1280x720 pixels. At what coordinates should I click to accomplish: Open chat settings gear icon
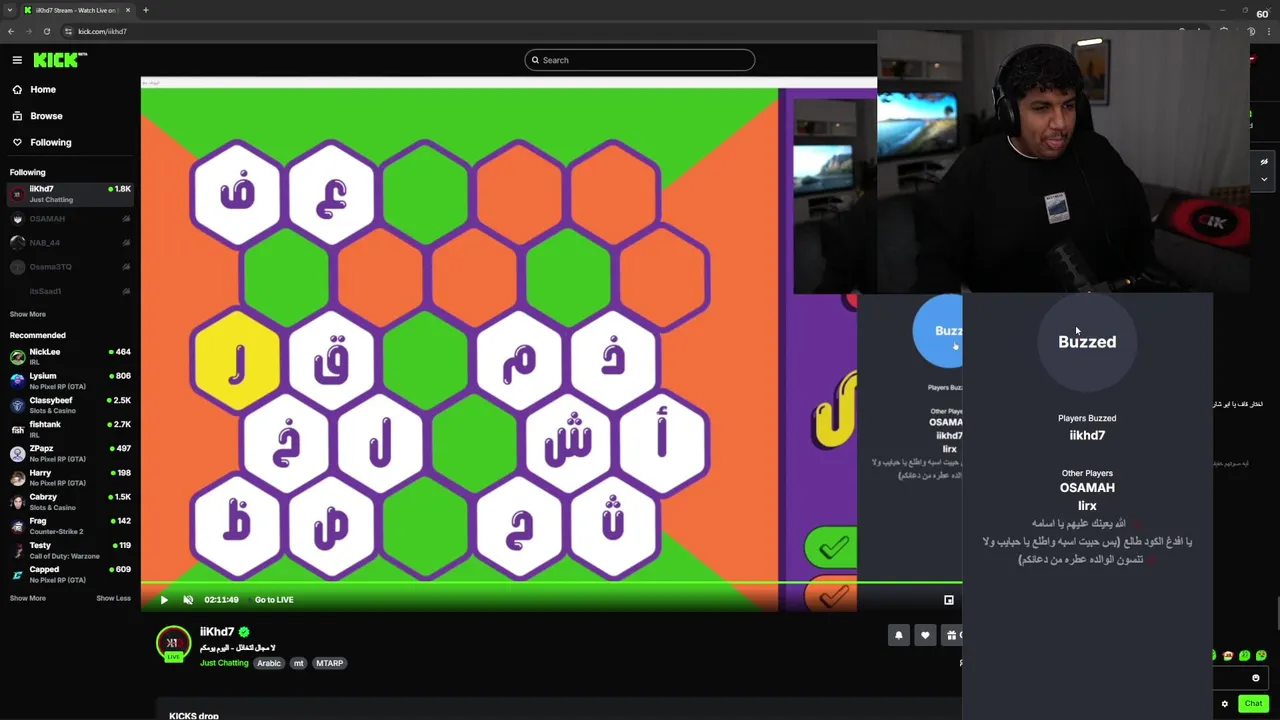[1224, 704]
